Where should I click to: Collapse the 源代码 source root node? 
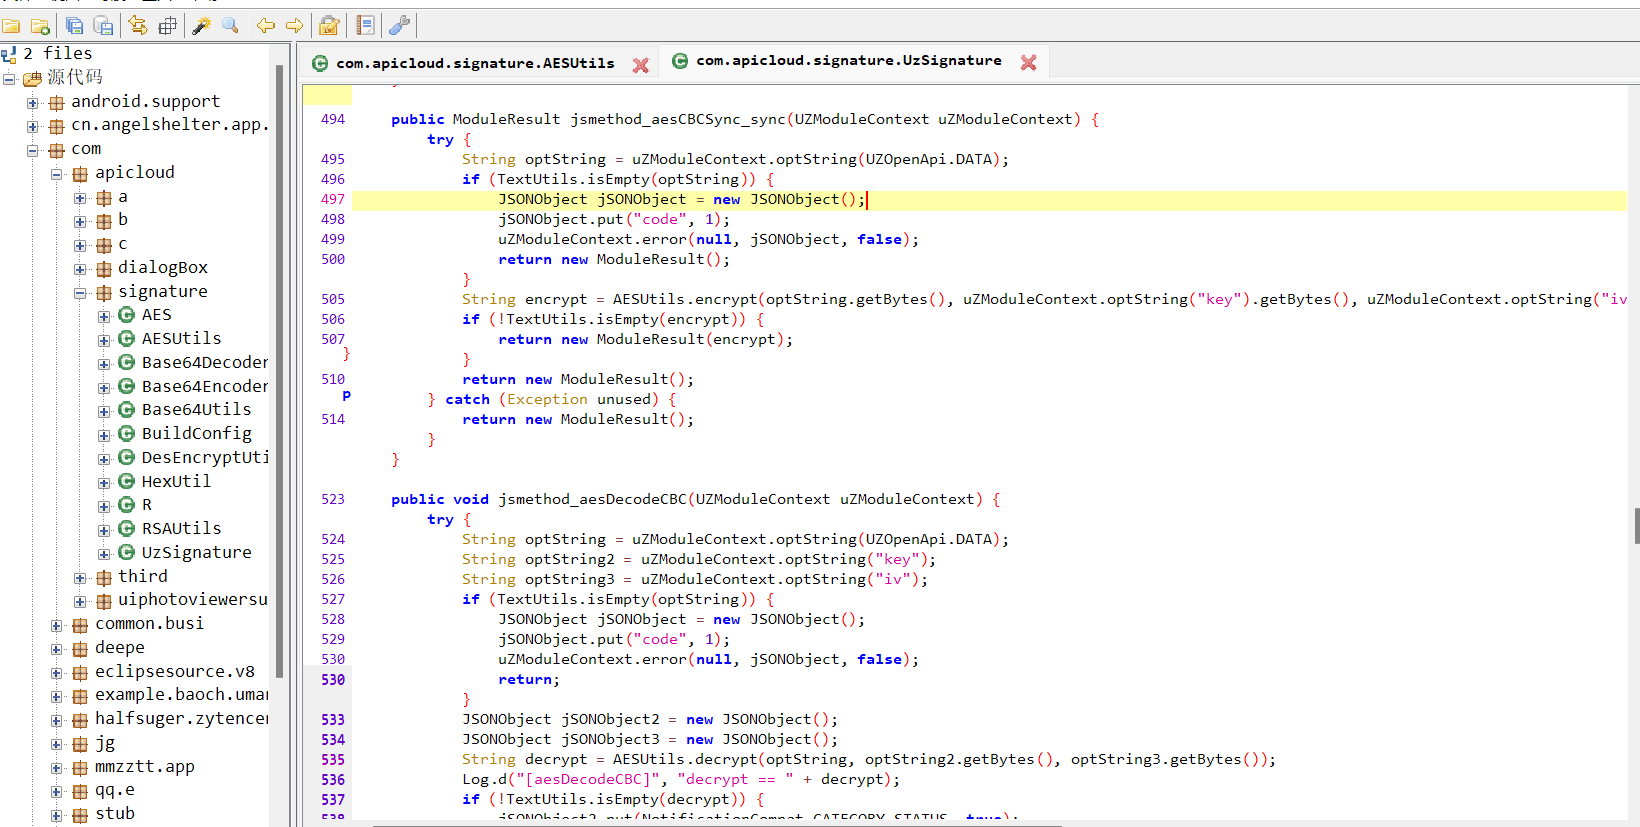pyautogui.click(x=9, y=78)
